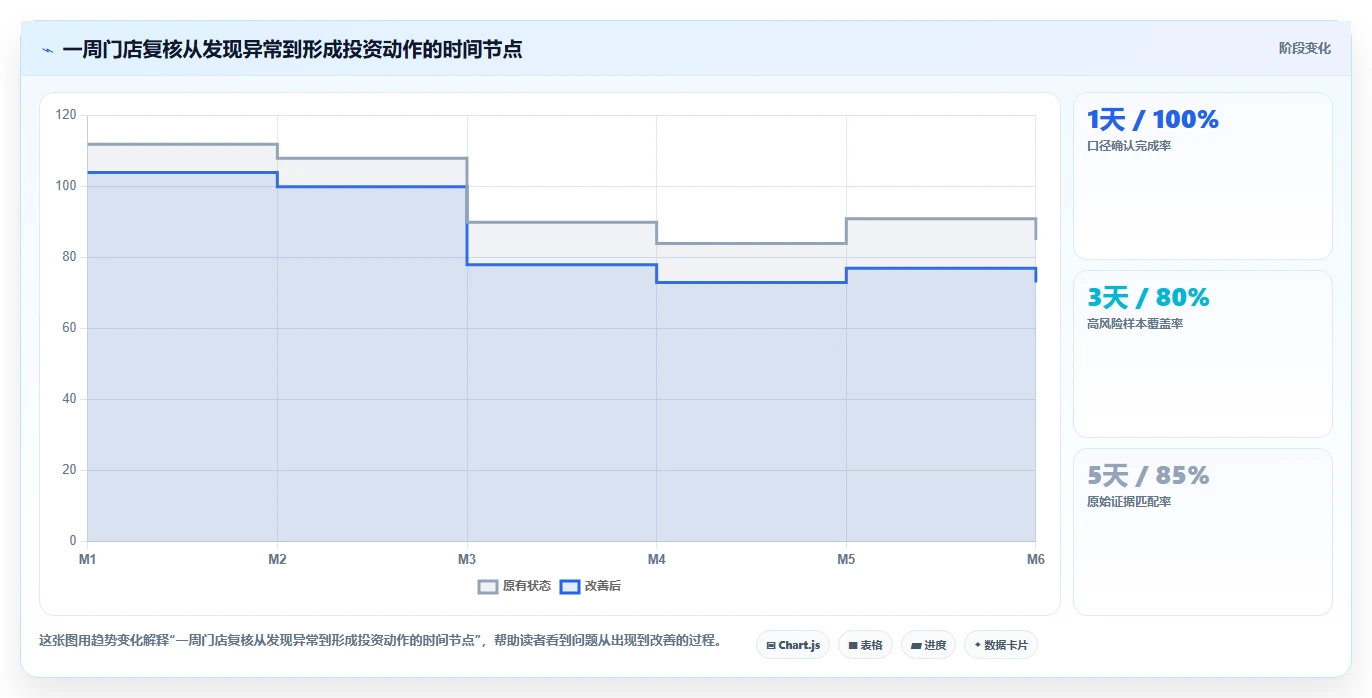Click the 阶段变化 label in the header
This screenshot has width=1372, height=698.
(x=1304, y=48)
